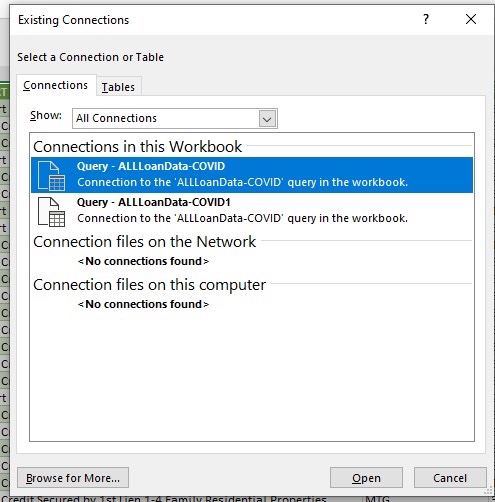Click the Connections in this Workbook heading
Screen dimensions: 495x502
pos(137,147)
